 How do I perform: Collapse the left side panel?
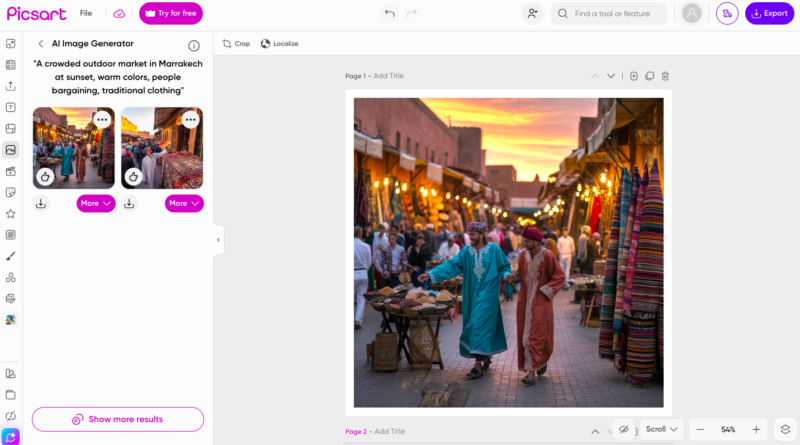click(x=218, y=240)
